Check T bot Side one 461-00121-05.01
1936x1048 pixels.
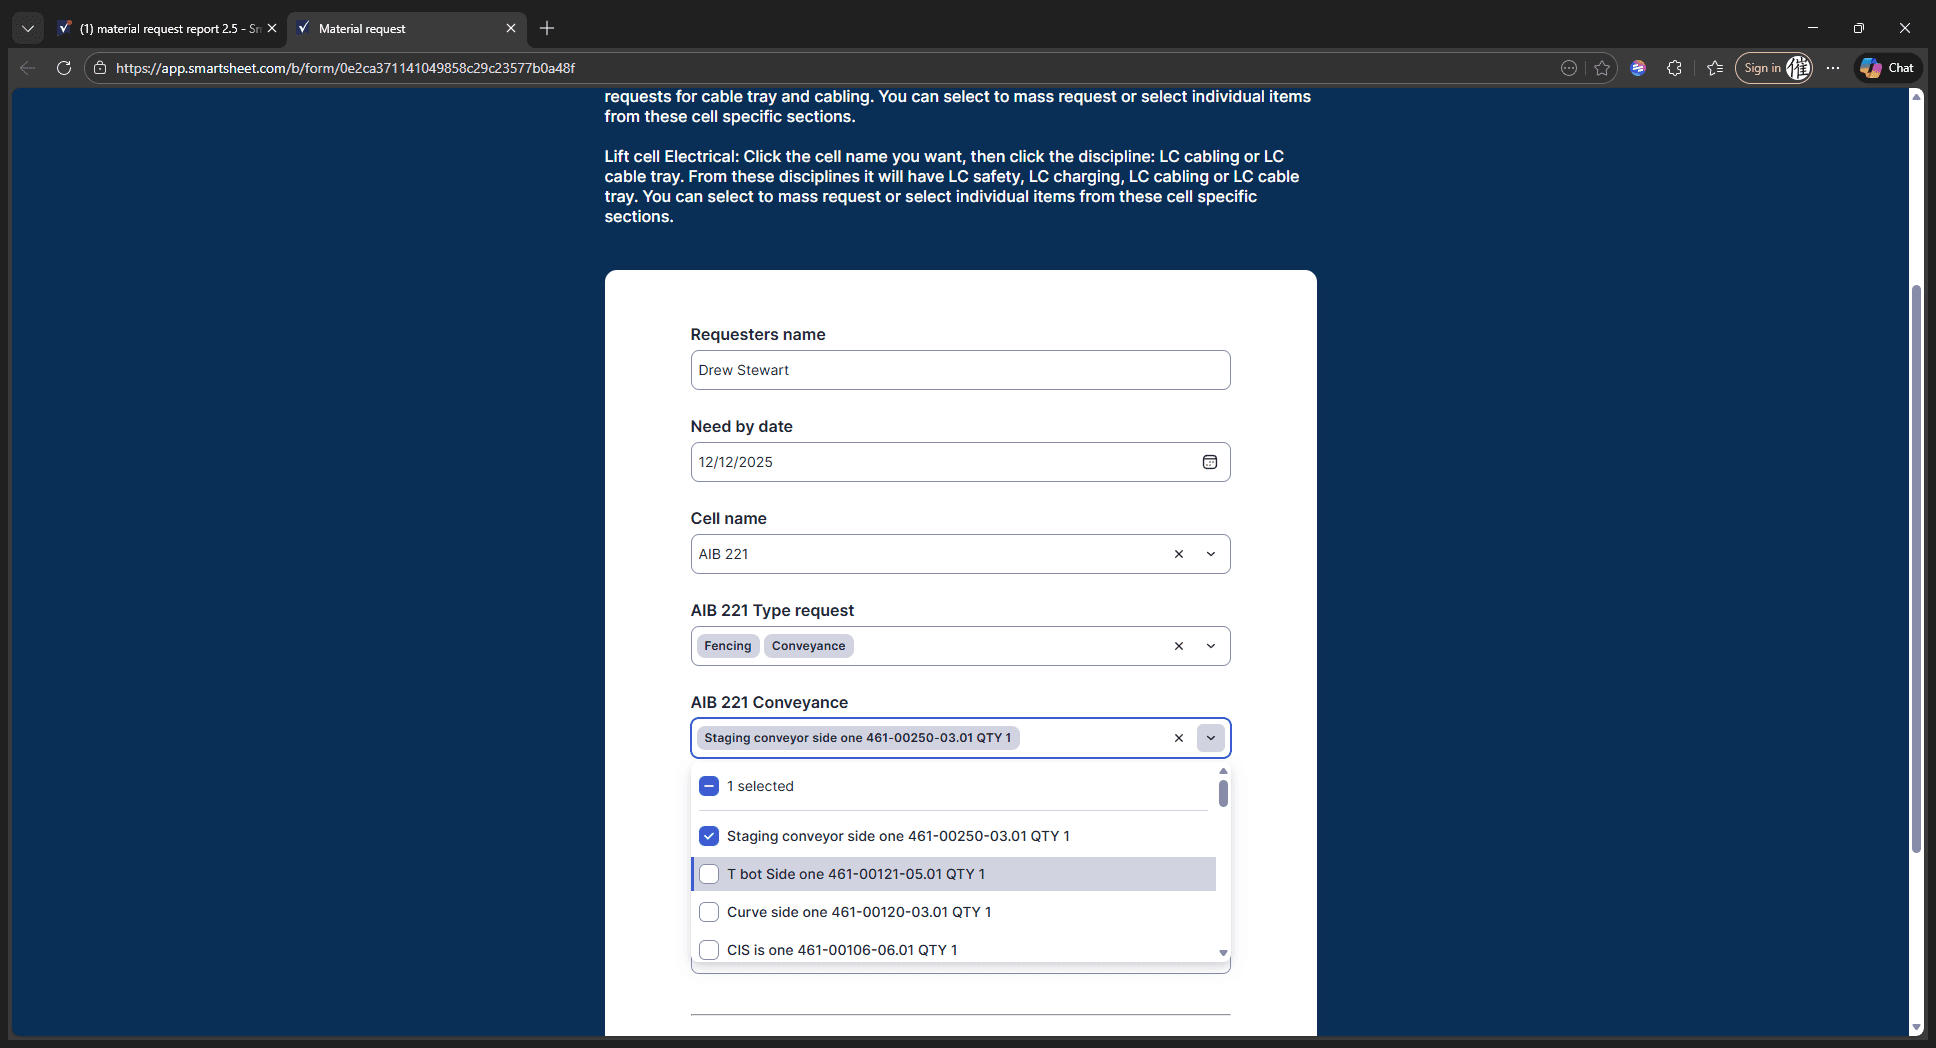pyautogui.click(x=709, y=874)
